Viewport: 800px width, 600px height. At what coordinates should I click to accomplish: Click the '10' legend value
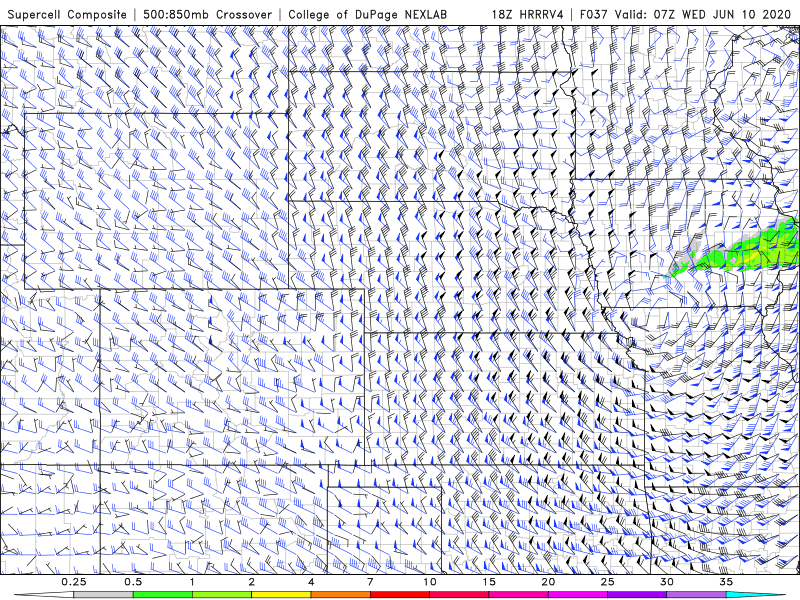pyautogui.click(x=430, y=582)
